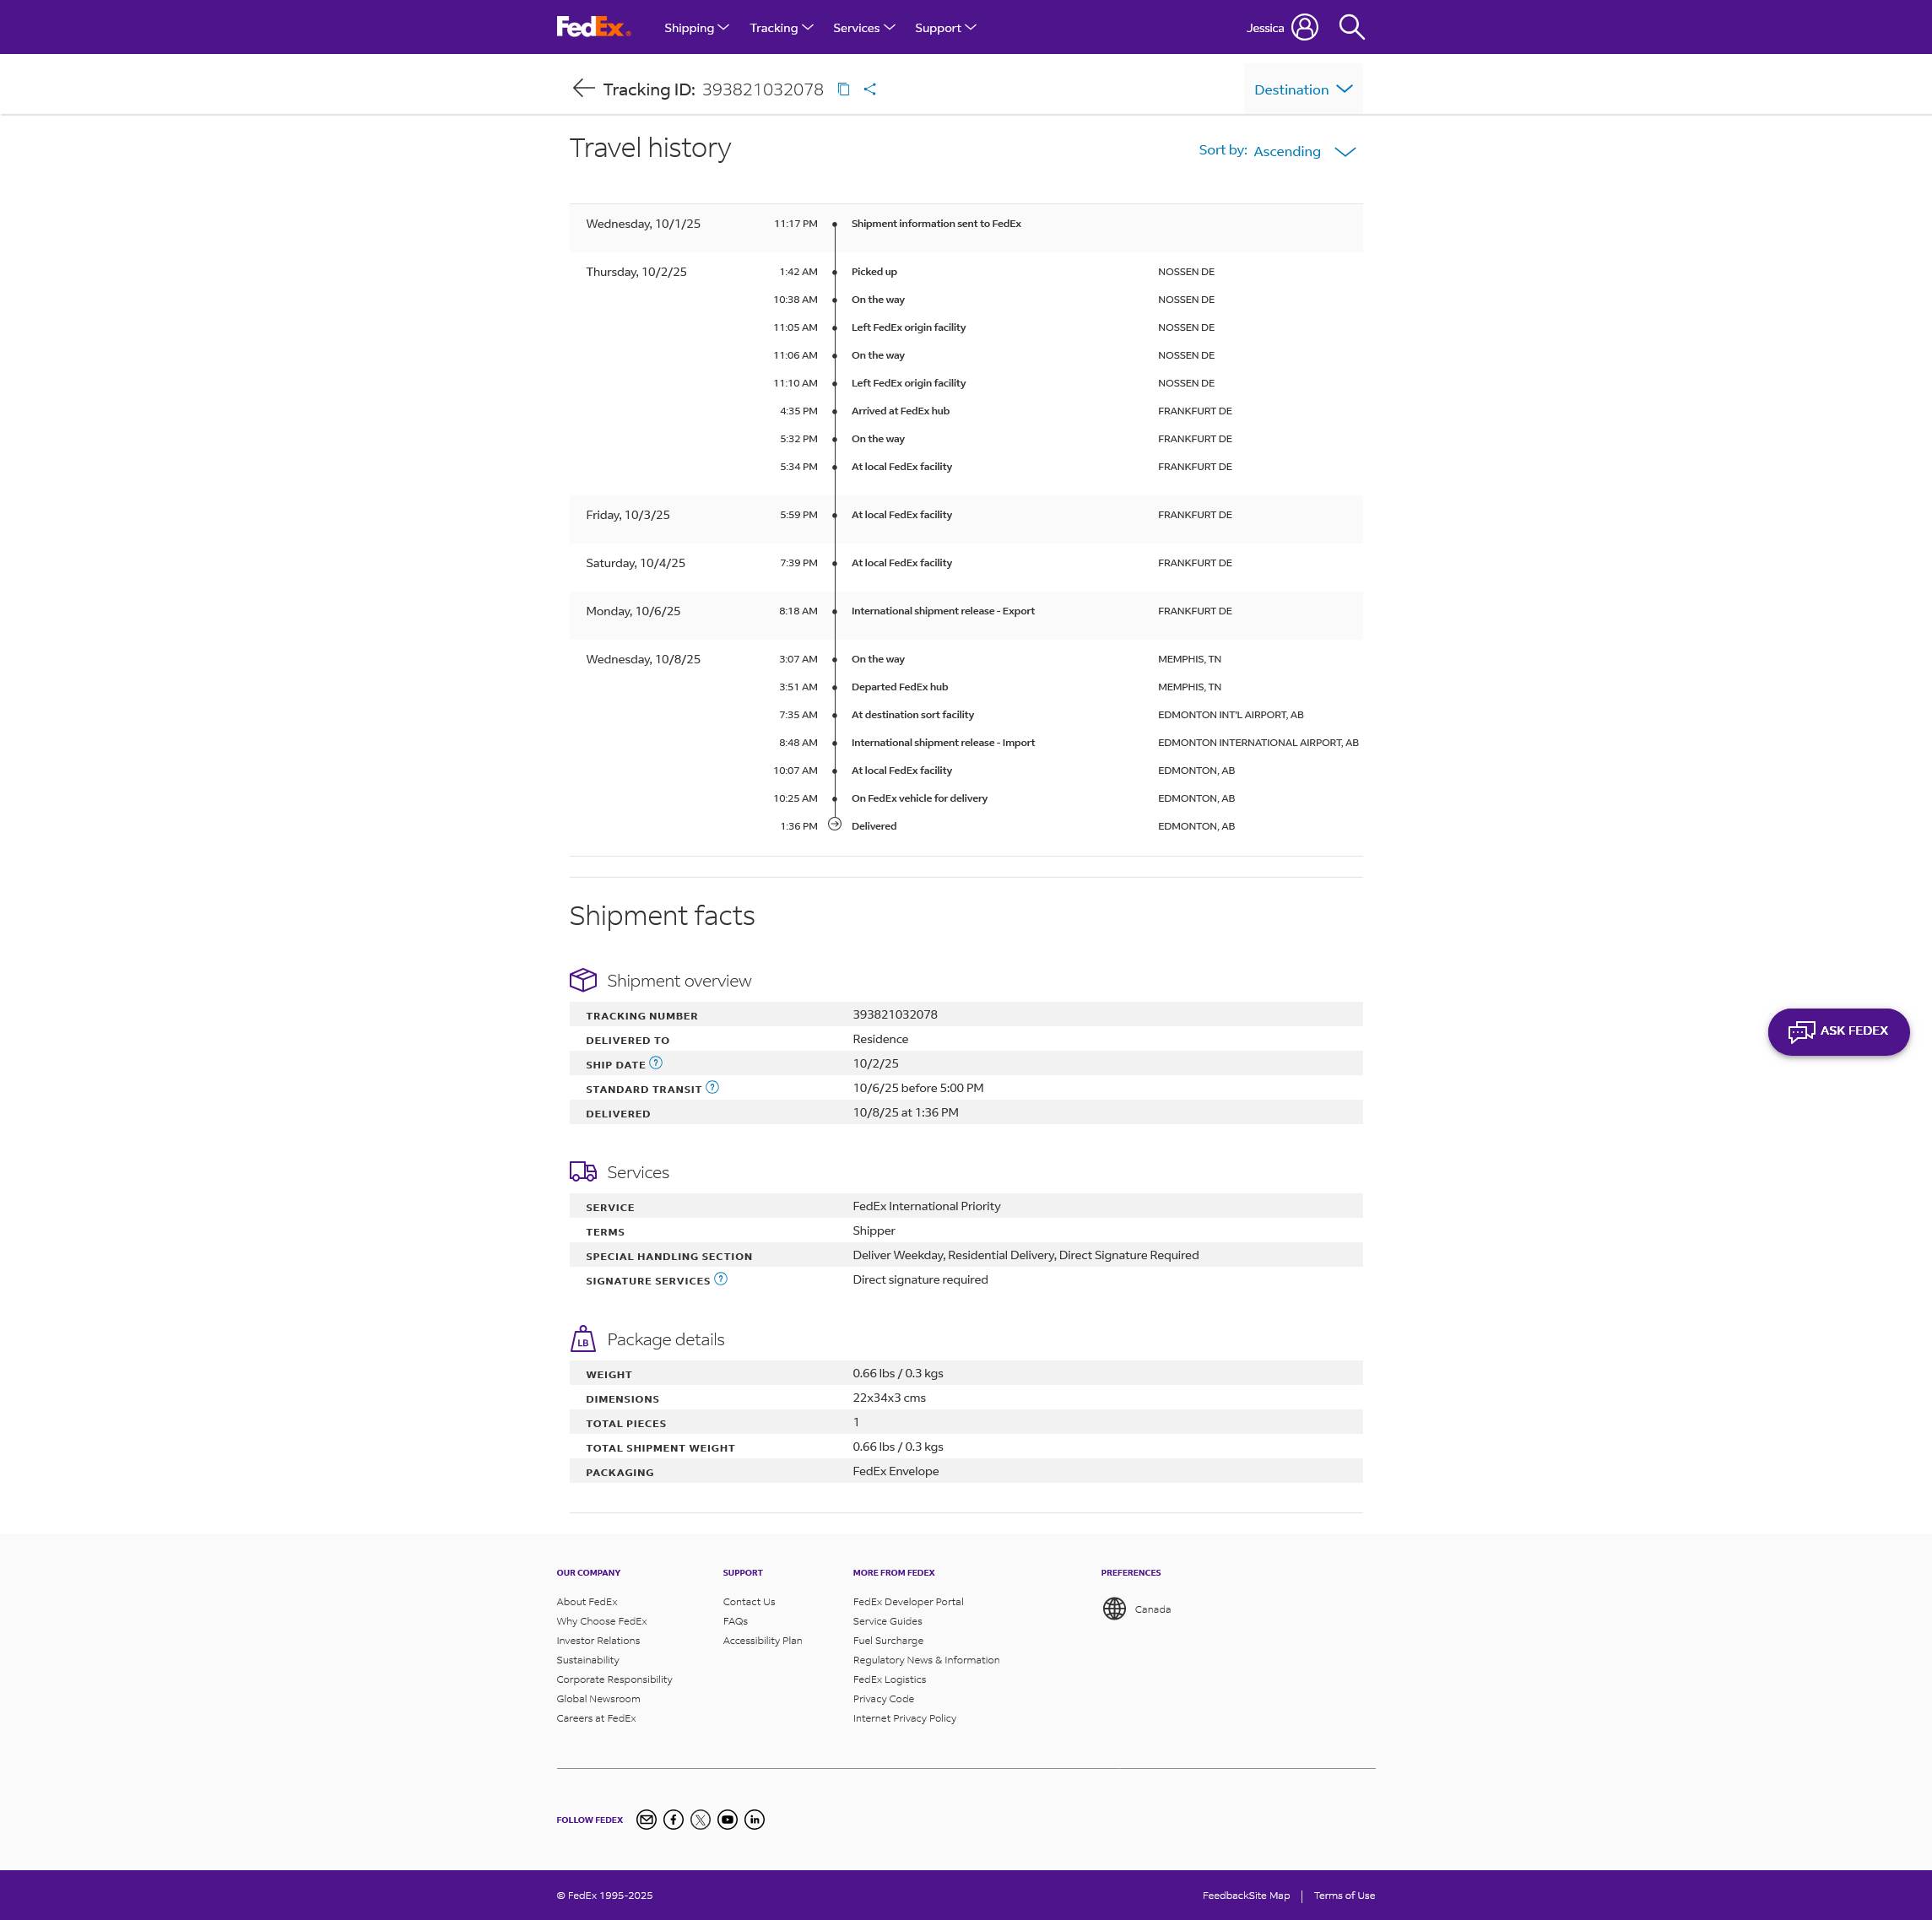Click the Facebook follow icon

[674, 1819]
